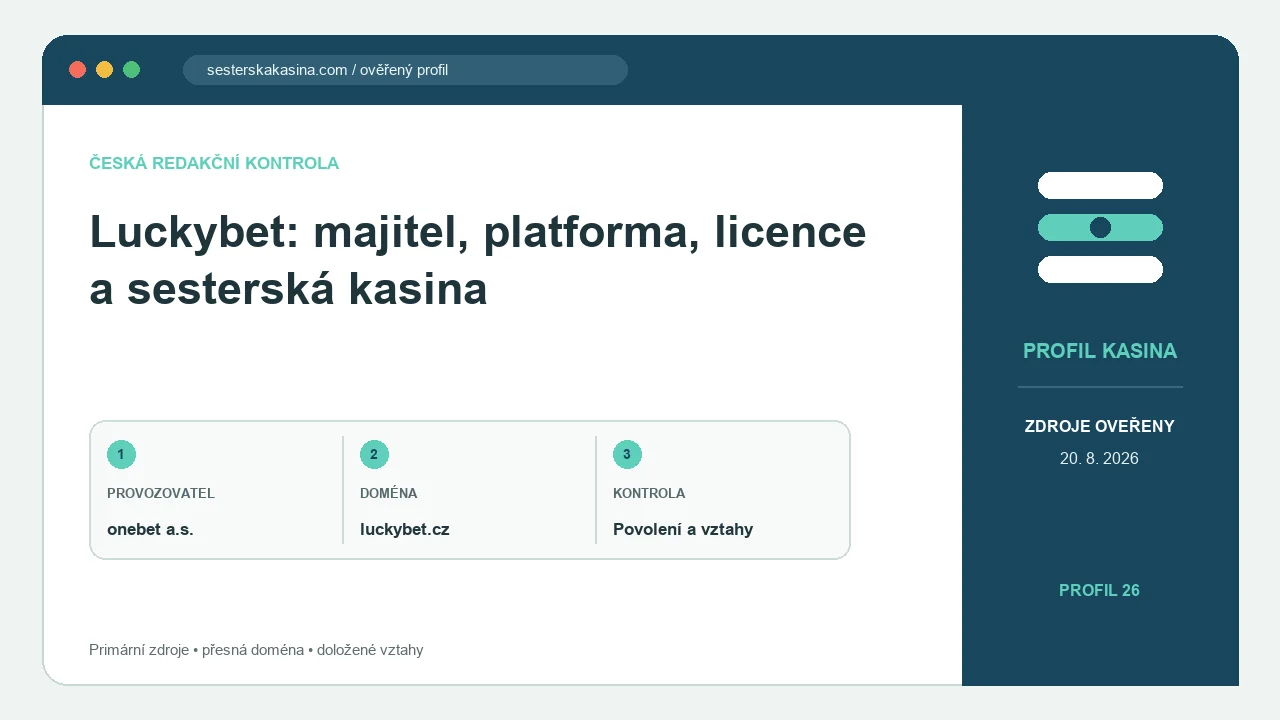Image resolution: width=1280 pixels, height=720 pixels.
Task: Click the PROVOZOVATEL label
Action: tap(161, 493)
